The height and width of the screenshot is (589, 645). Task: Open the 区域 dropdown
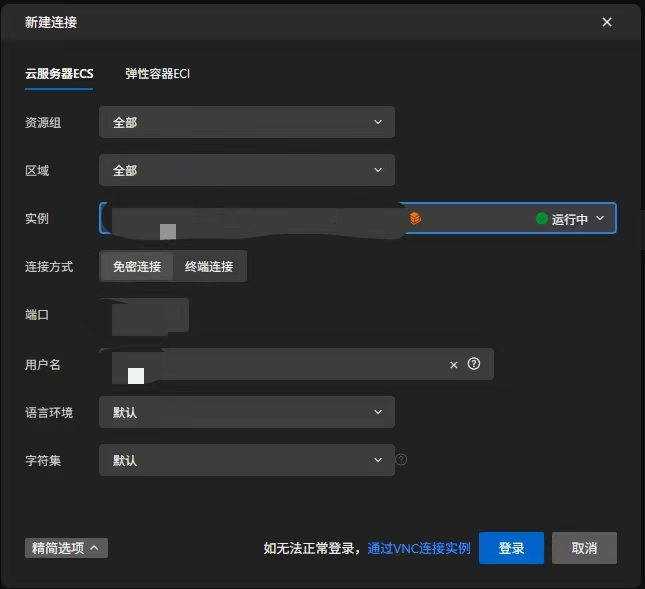pyautogui.click(x=246, y=170)
